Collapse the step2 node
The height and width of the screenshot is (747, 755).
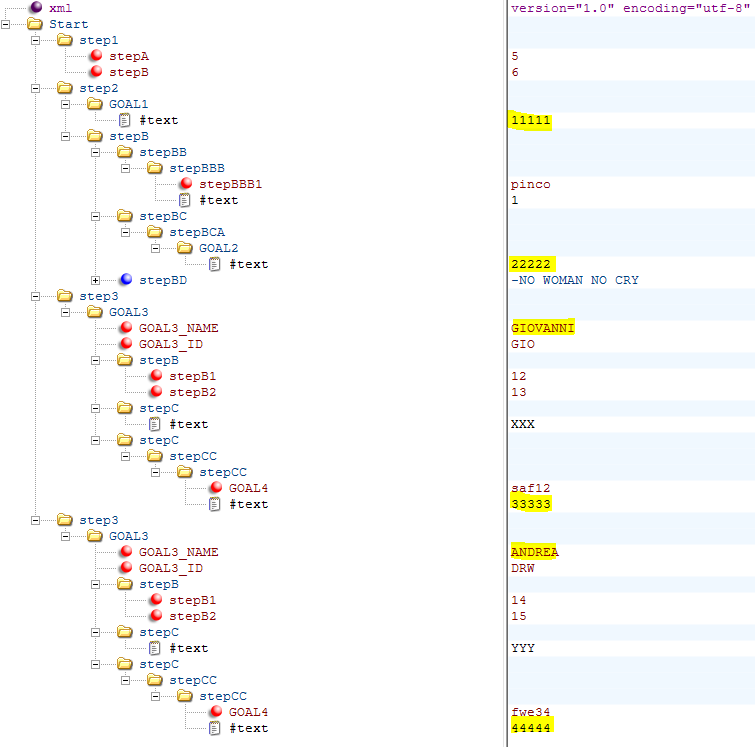36,88
